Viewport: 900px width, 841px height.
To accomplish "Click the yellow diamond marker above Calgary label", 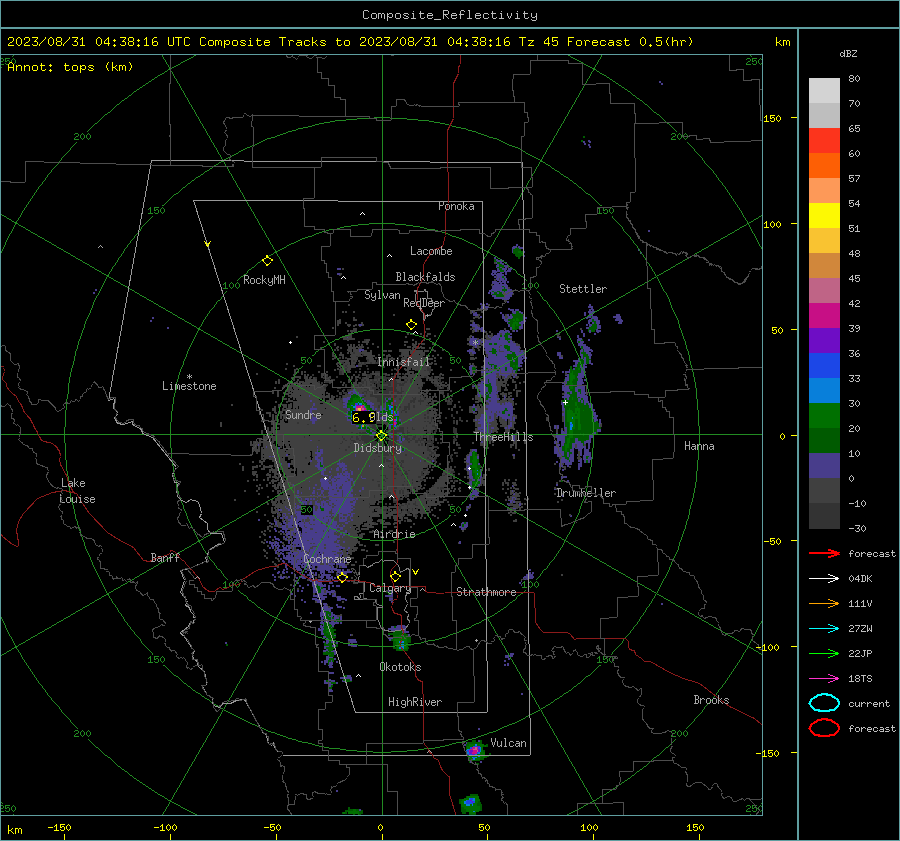I will click(395, 576).
